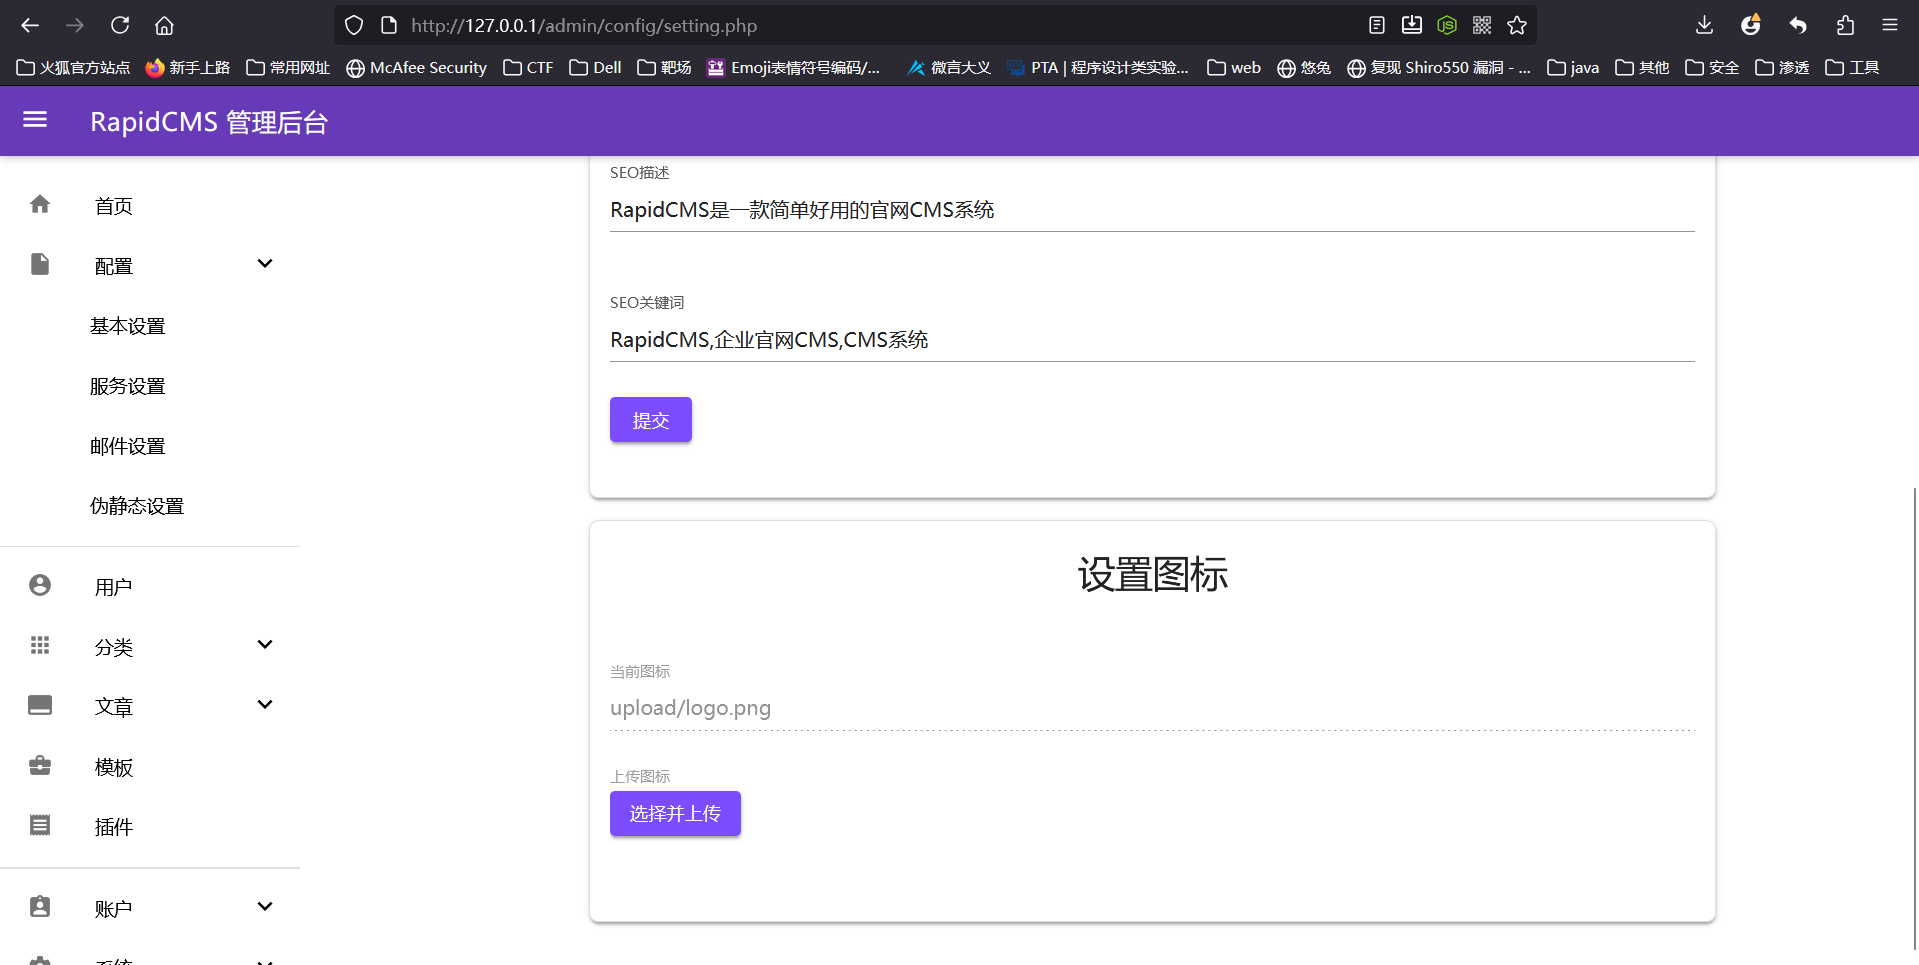Click the 选择并上传 upload button
This screenshot has width=1919, height=965.
pos(675,813)
